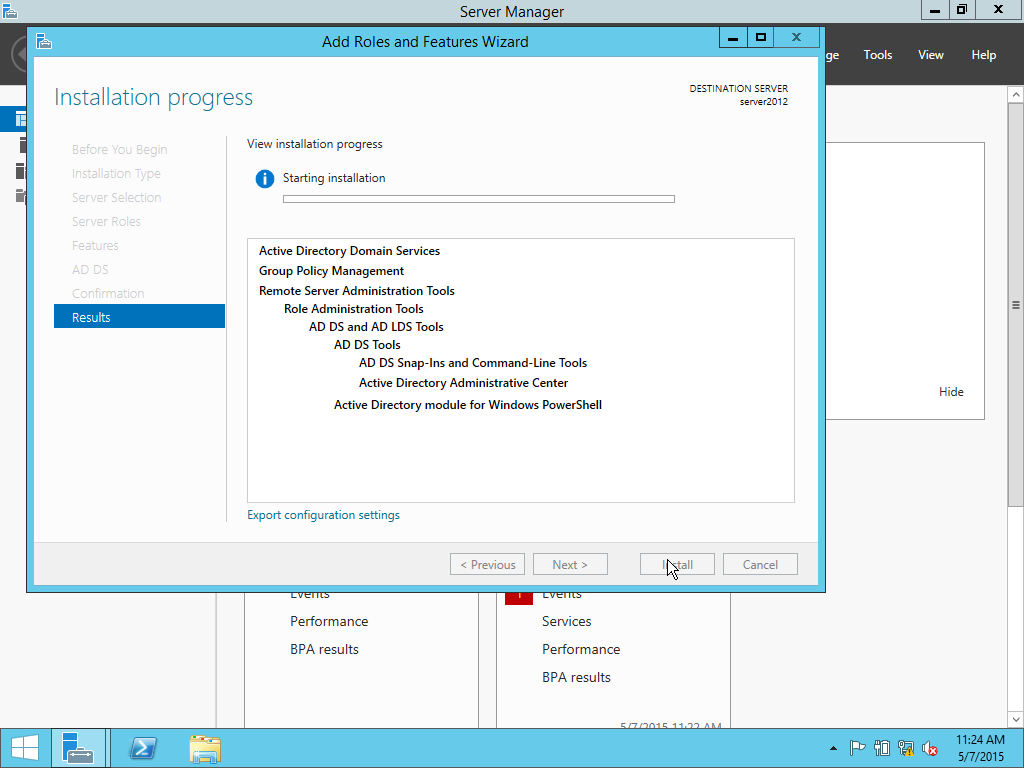Open the Tools menu in Server Manager
The height and width of the screenshot is (768, 1024).
(x=877, y=54)
